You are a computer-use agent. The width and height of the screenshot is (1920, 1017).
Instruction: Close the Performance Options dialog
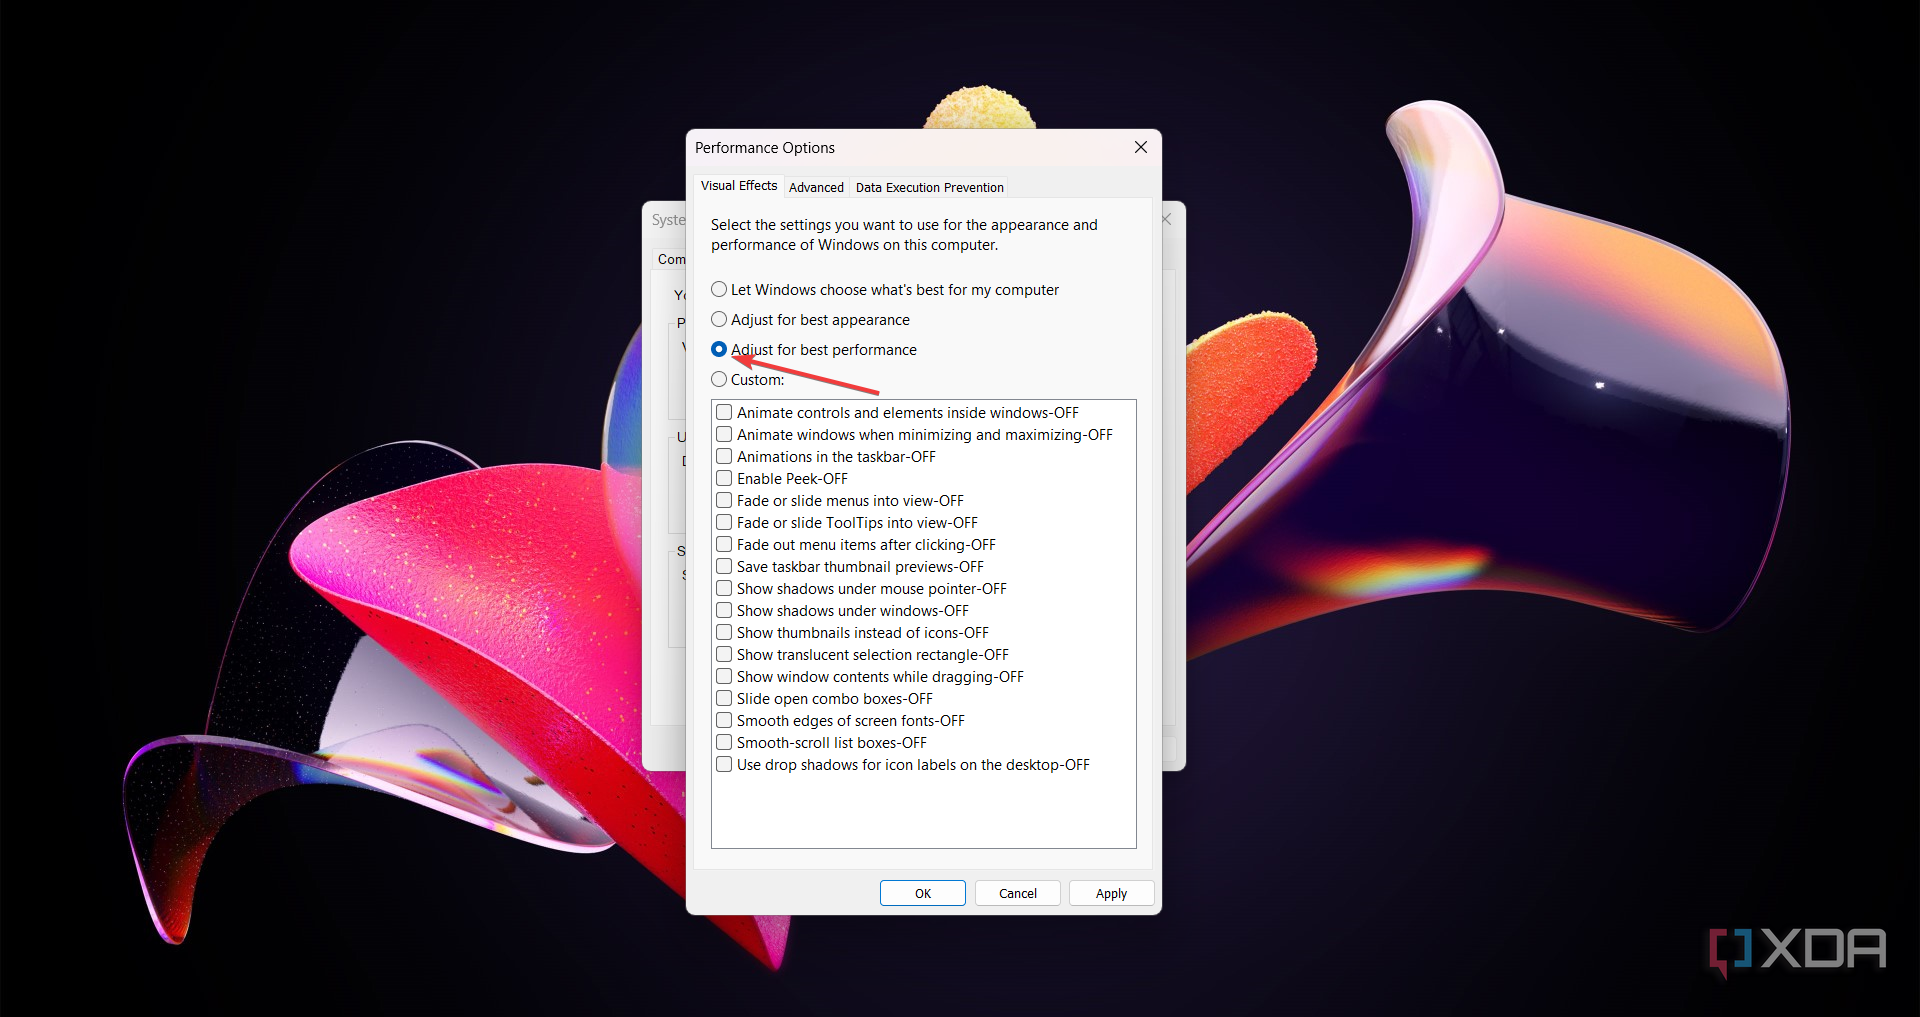1141,147
